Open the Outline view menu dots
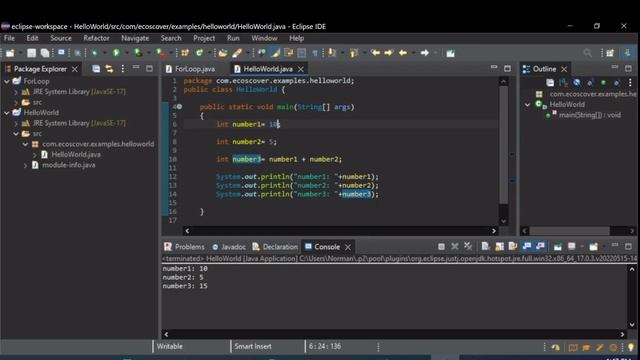This screenshot has width=640, height=360. point(630,82)
